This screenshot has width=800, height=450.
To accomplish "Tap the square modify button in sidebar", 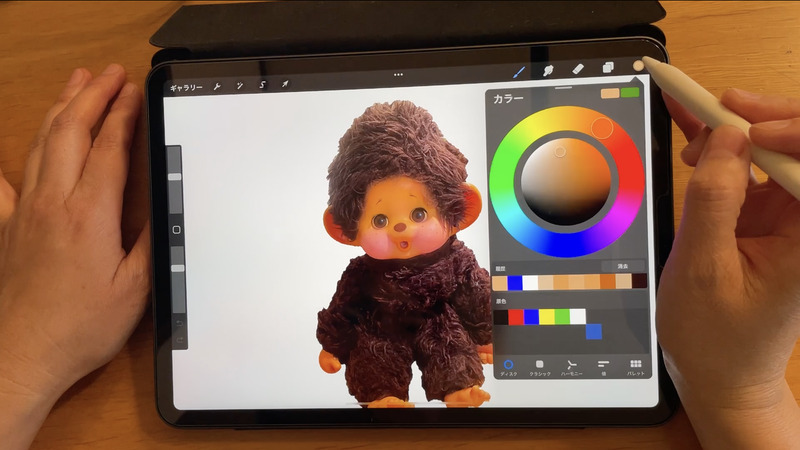I will pyautogui.click(x=177, y=230).
